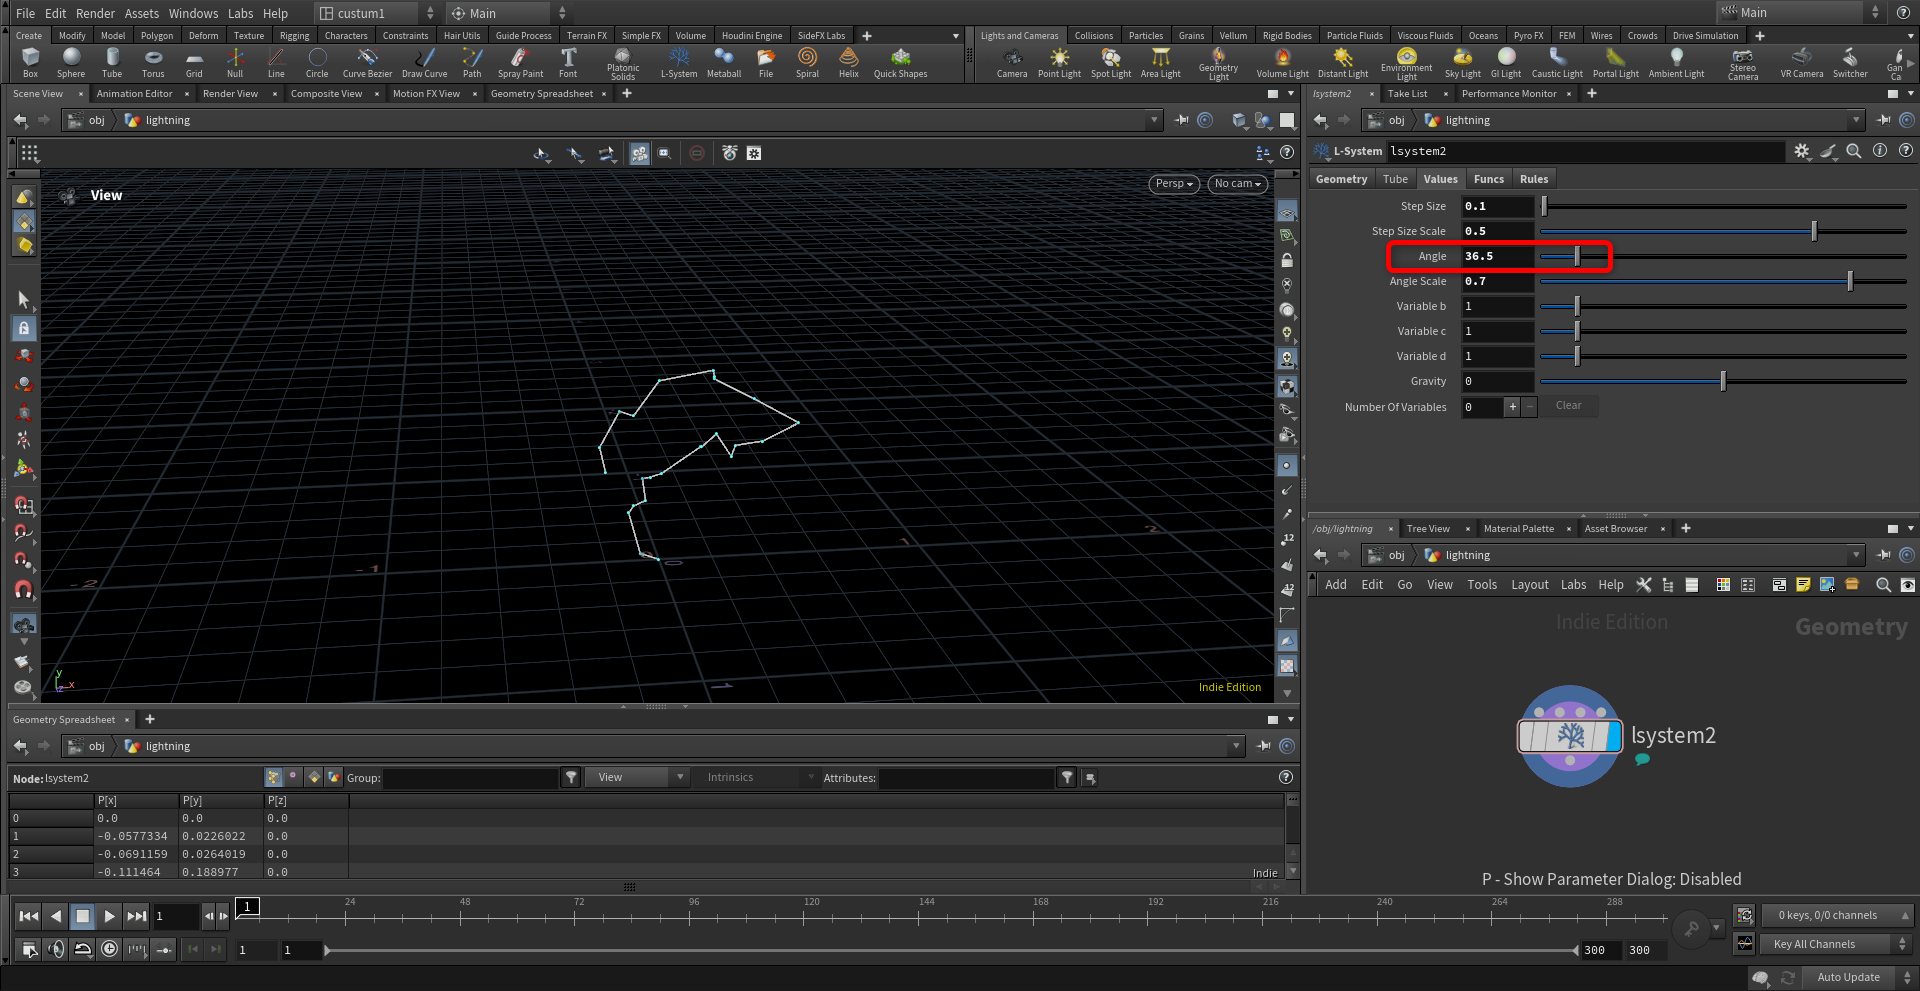Image resolution: width=1920 pixels, height=991 pixels.
Task: Click the Spiral shelf tool
Action: tap(807, 62)
